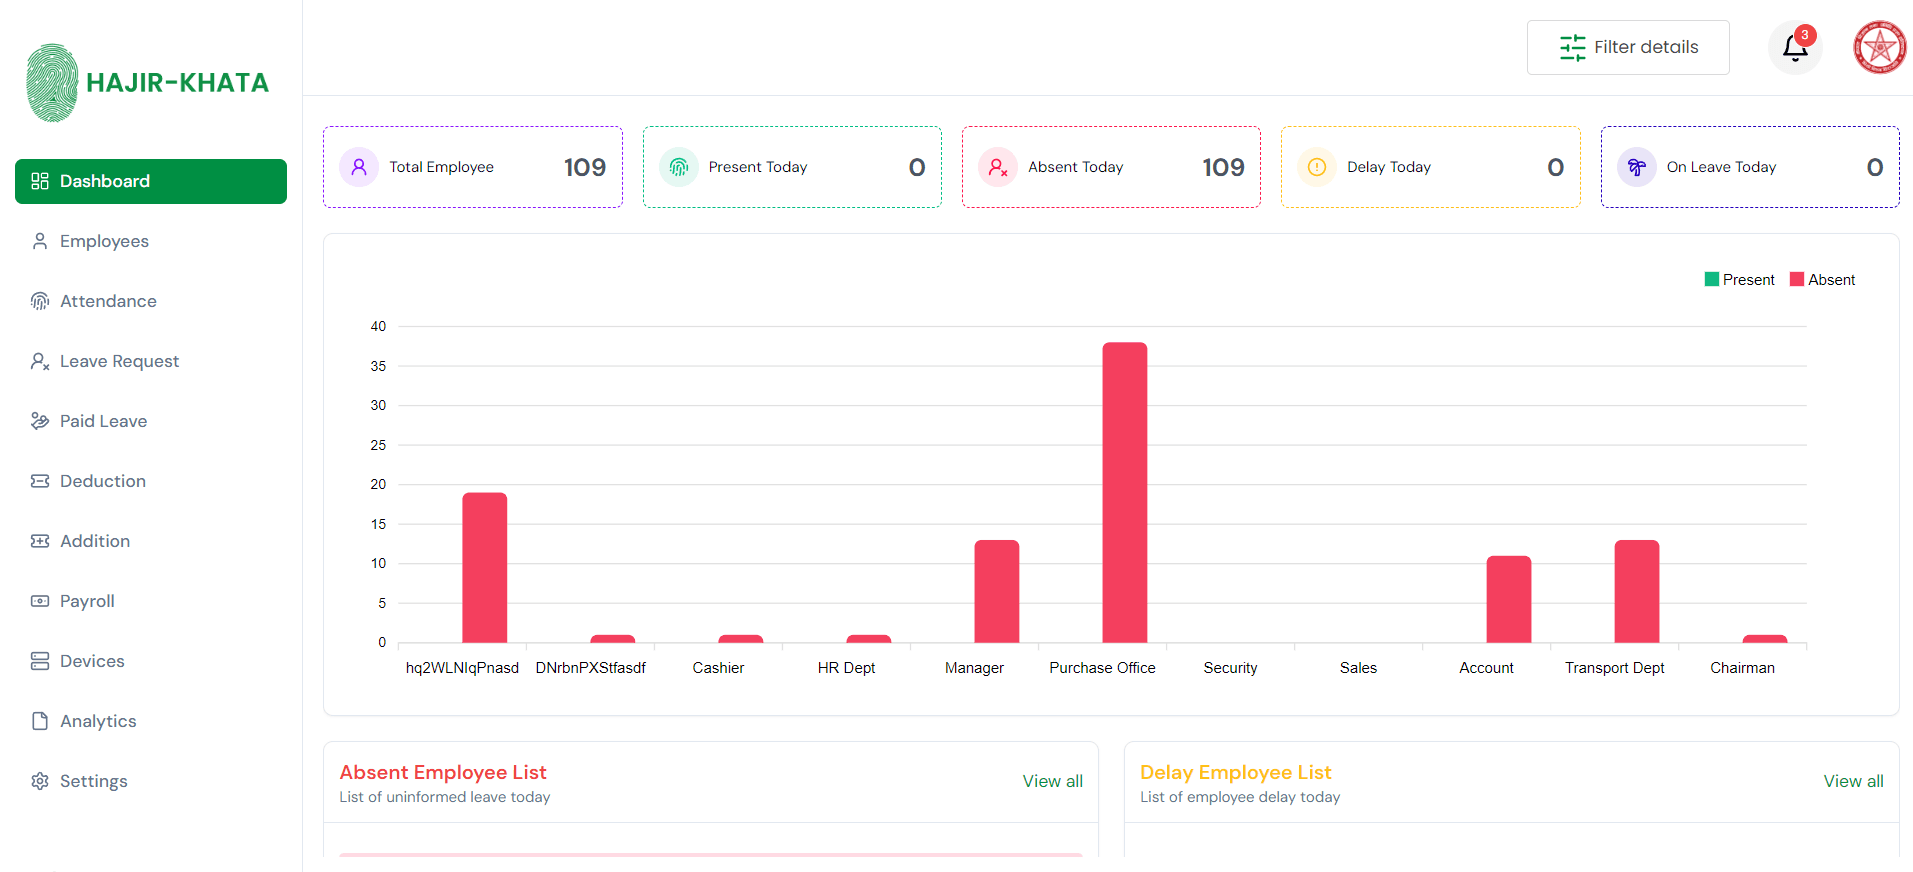The image size is (1913, 872).
Task: Toggle the Present series in chart legend
Action: (x=1739, y=280)
